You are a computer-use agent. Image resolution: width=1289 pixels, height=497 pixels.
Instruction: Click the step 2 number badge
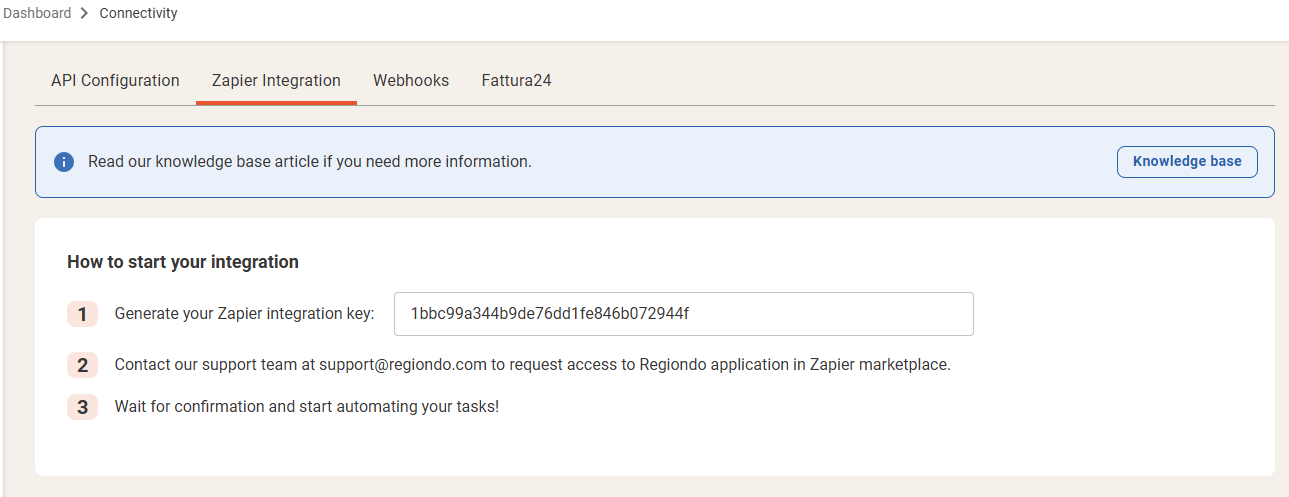coord(82,365)
